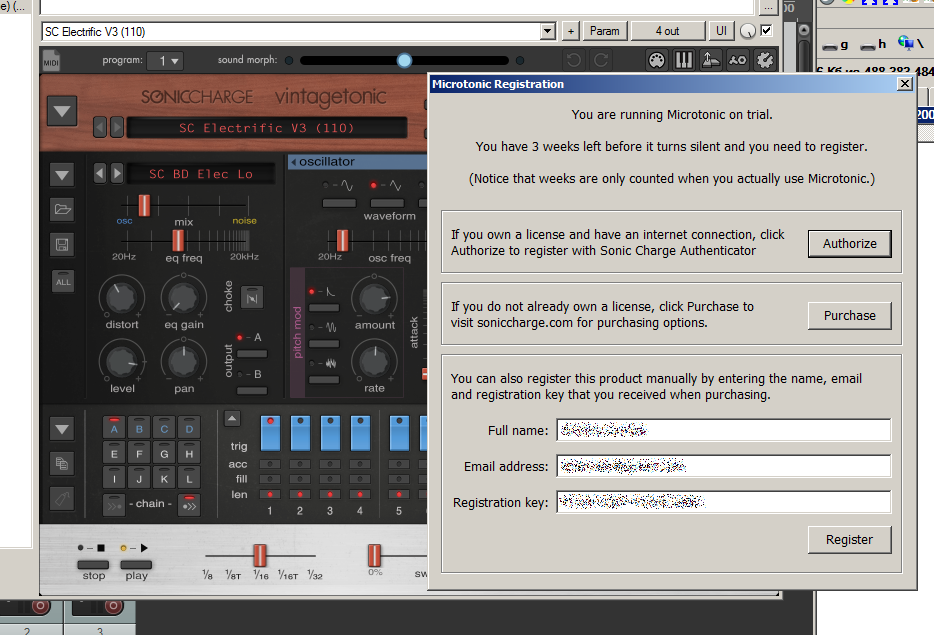The height and width of the screenshot is (635, 934).
Task: Select the triangle waveform button in oscillator
Action: [387, 203]
